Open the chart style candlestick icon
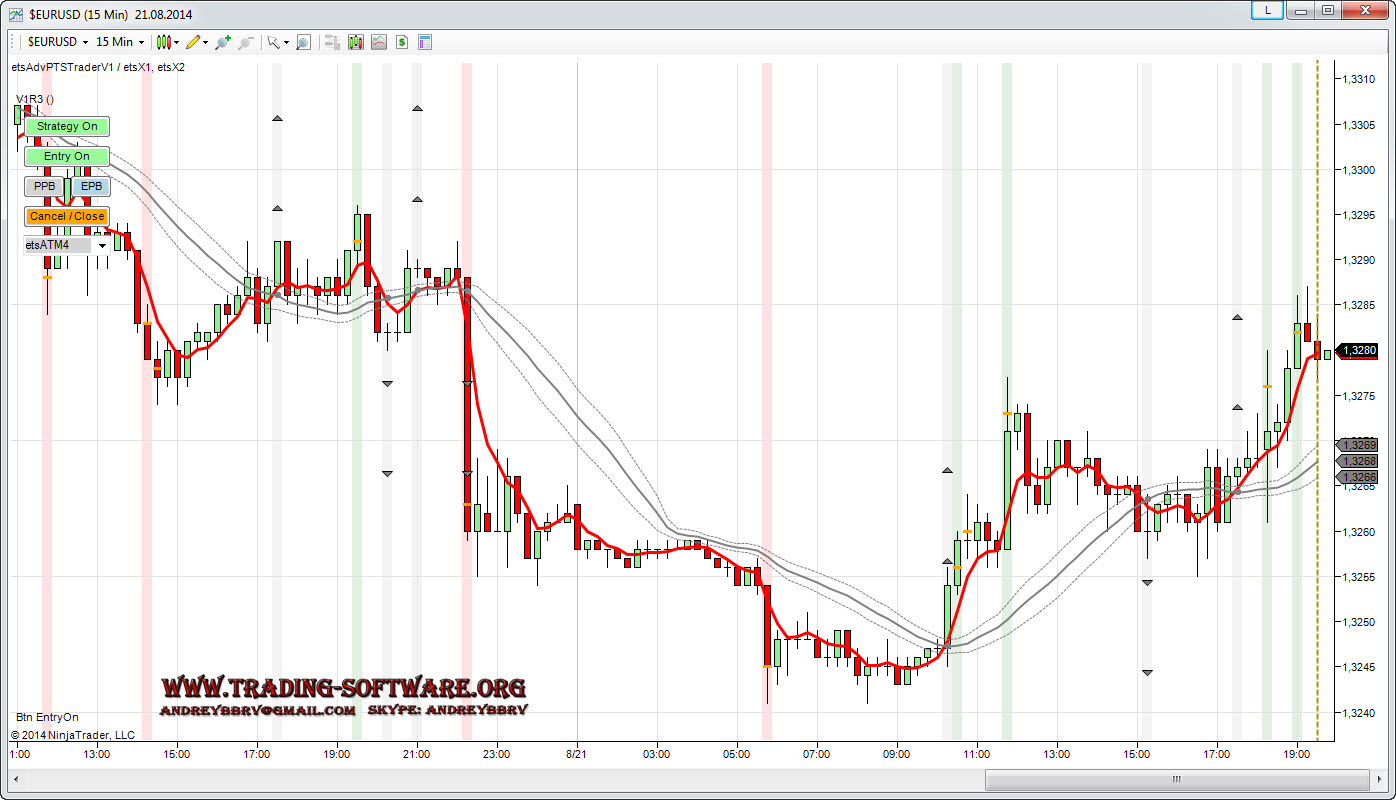Screen dimensions: 1396x800 coord(165,42)
